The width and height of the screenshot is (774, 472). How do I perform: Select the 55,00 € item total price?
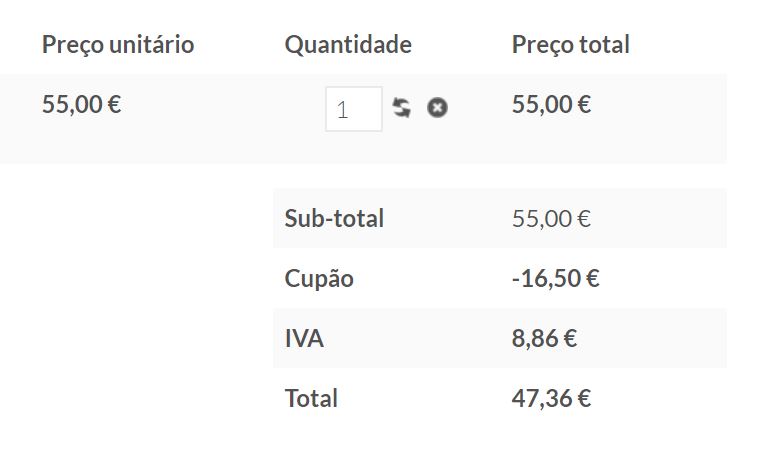551,105
